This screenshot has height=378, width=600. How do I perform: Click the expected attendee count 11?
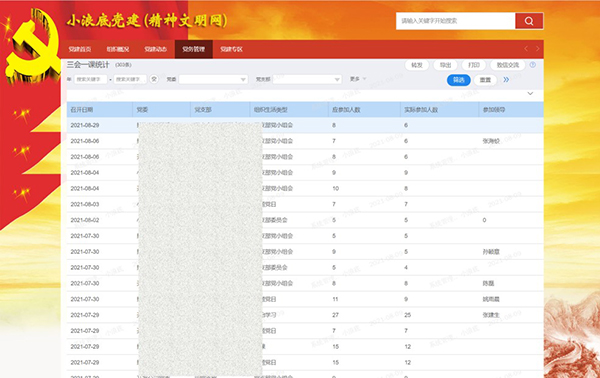[x=335, y=299]
